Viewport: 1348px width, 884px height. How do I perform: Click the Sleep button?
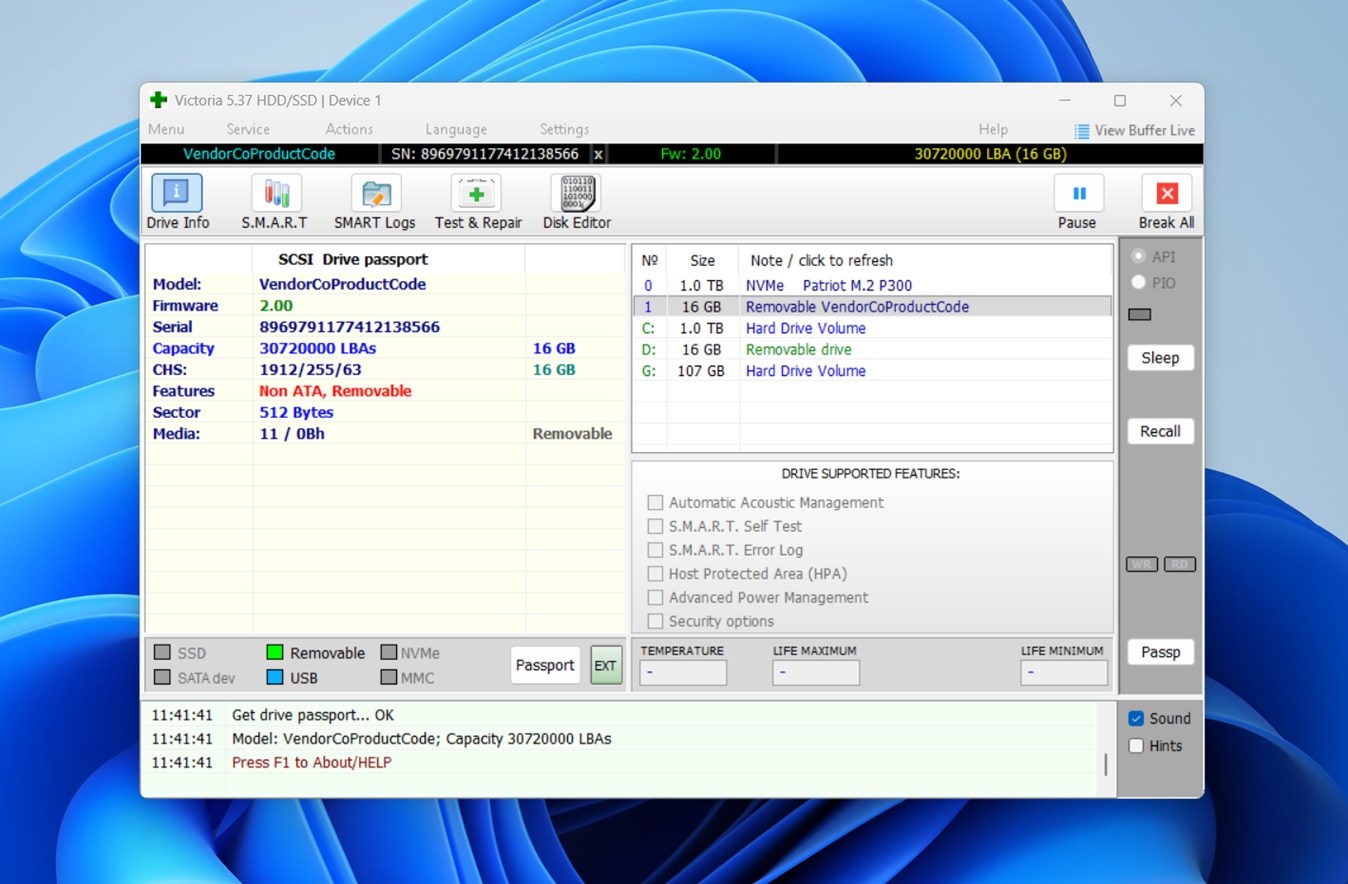pos(1160,358)
